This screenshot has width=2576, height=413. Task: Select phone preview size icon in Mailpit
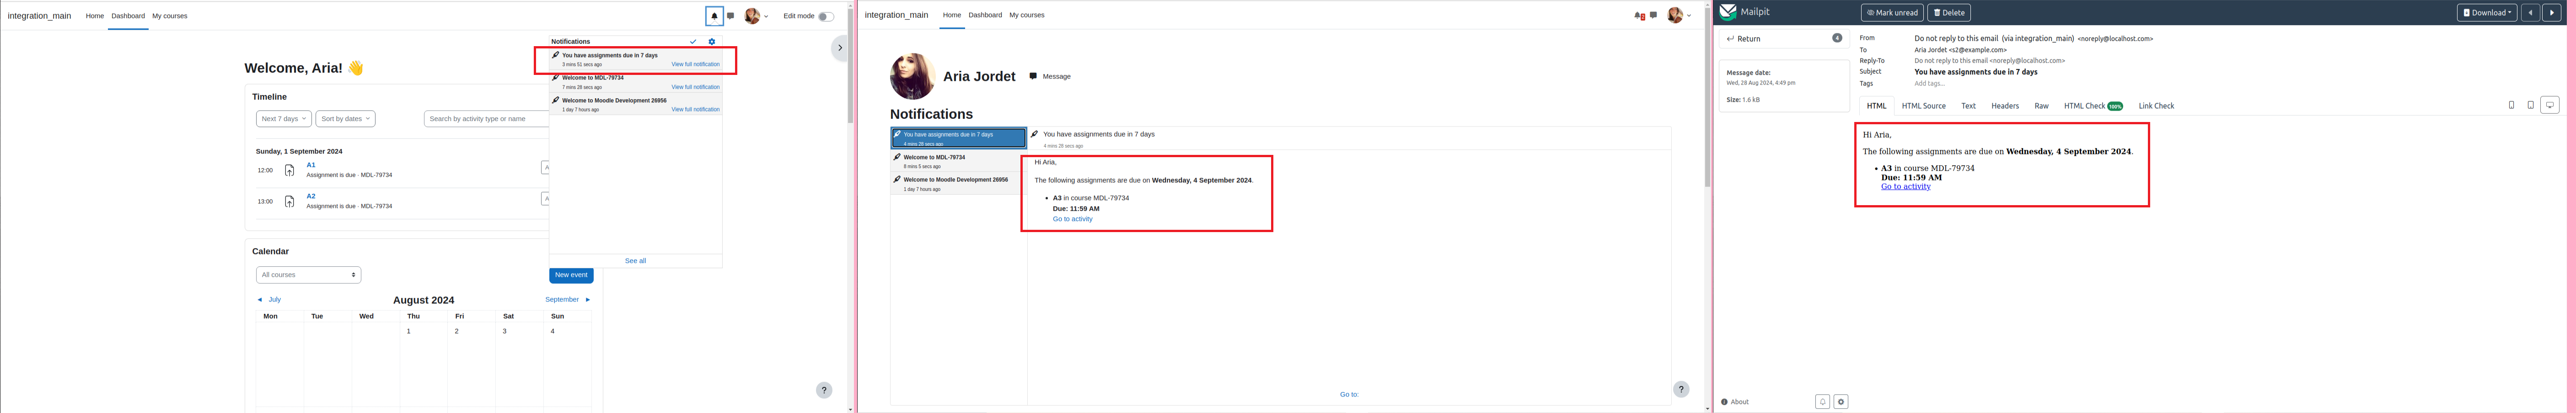2511,105
